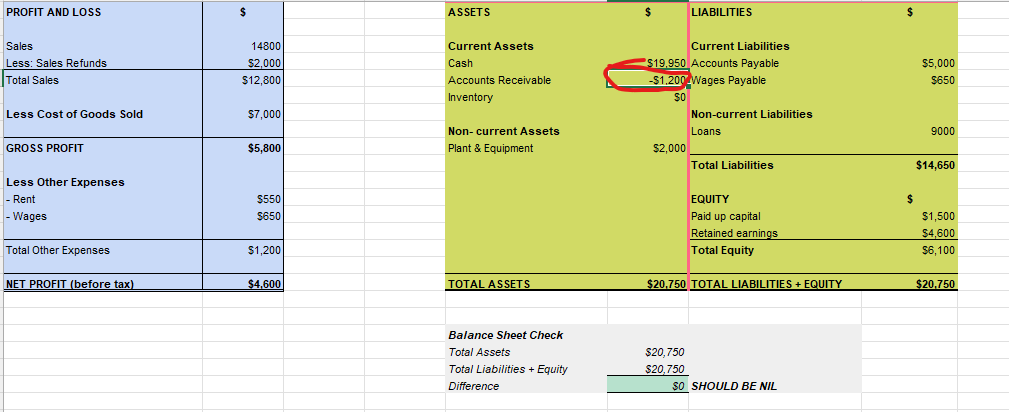Select the Current Assets heading
Screen dimensions: 1009x412
click(x=490, y=46)
